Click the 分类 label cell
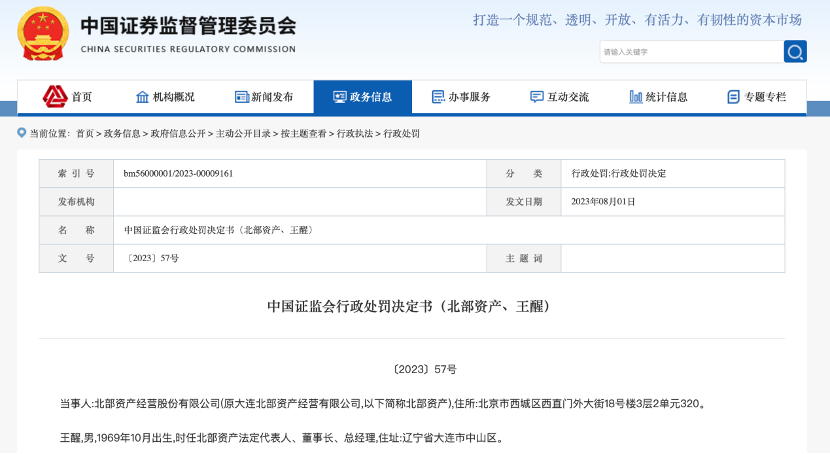 (524, 174)
